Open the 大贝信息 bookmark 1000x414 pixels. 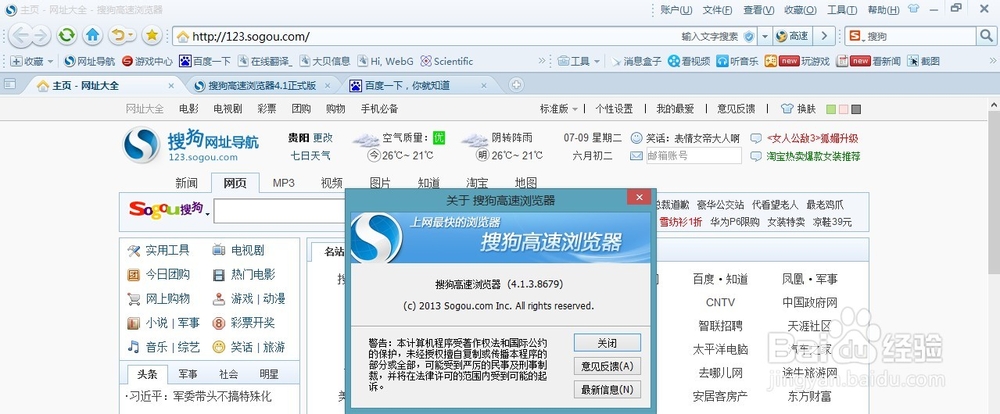click(325, 61)
